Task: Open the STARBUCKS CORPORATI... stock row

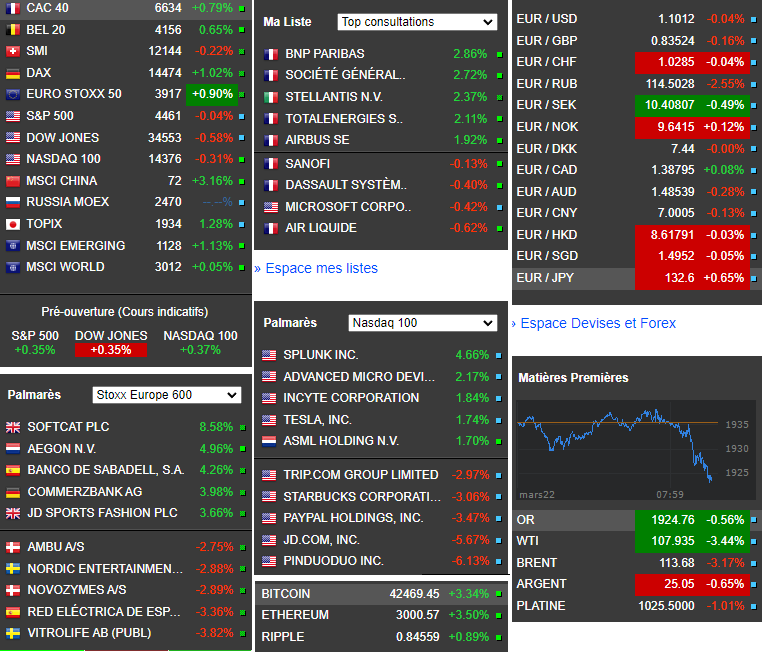Action: [381, 497]
